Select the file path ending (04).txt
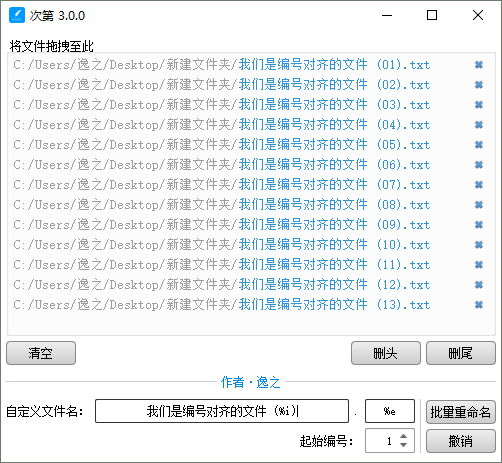The width and height of the screenshot is (502, 463). click(222, 125)
